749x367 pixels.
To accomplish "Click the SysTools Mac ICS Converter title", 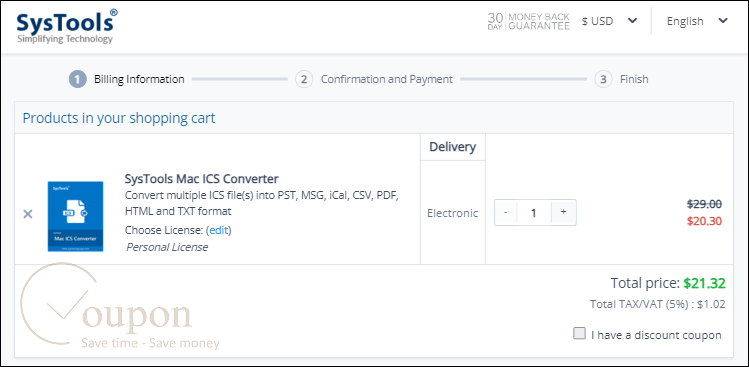I will tap(202, 179).
